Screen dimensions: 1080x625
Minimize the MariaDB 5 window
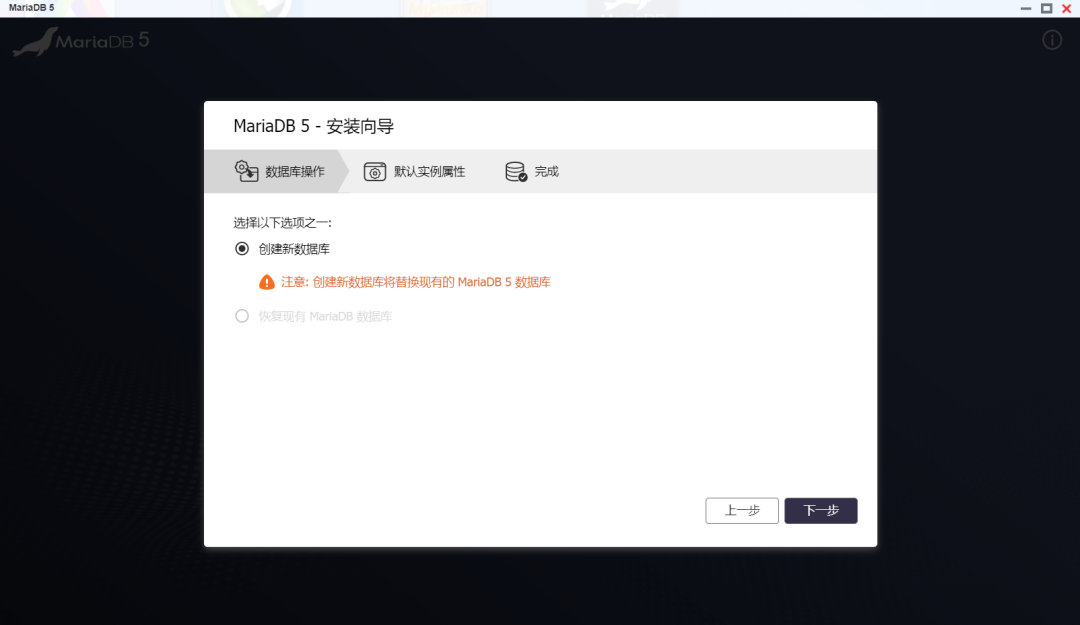click(1026, 8)
